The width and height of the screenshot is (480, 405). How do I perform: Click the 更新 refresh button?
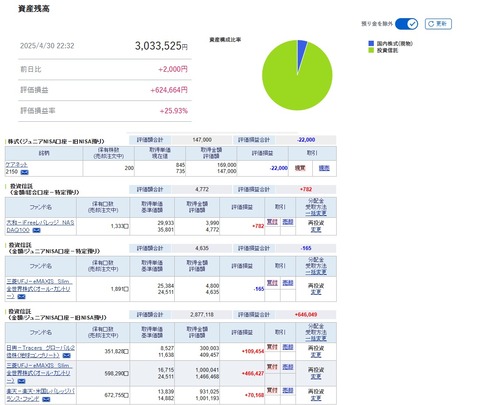pyautogui.click(x=438, y=24)
